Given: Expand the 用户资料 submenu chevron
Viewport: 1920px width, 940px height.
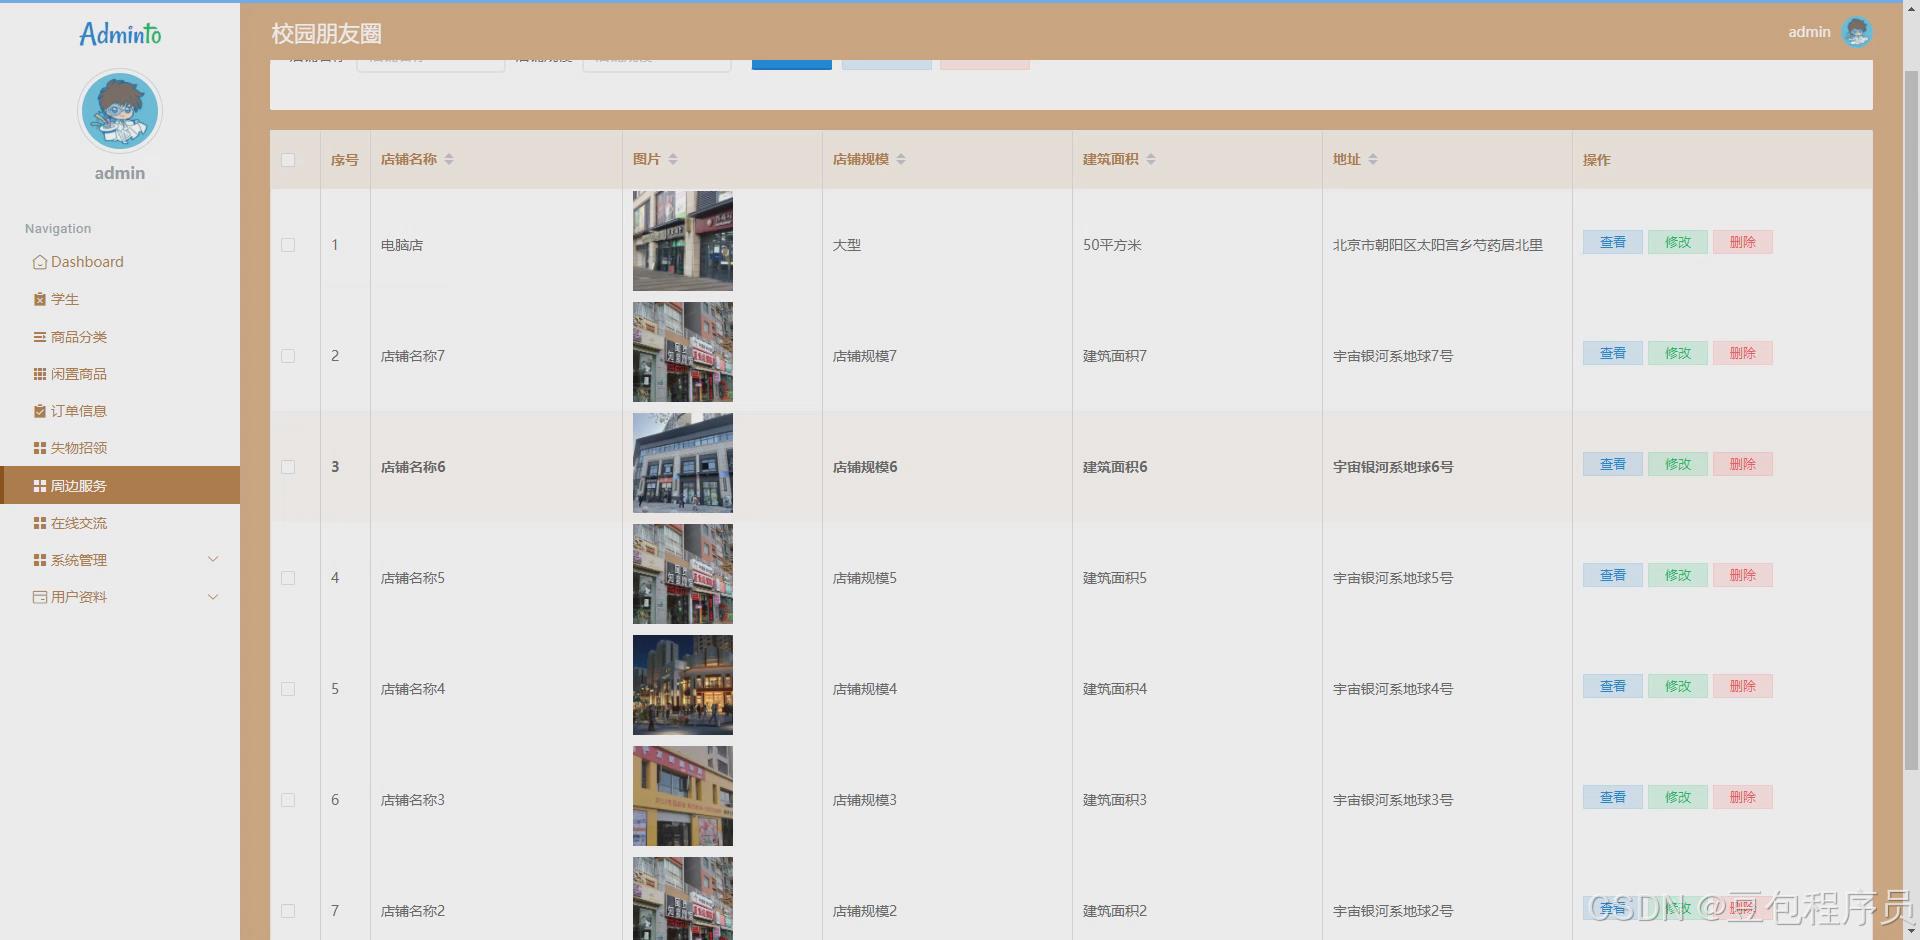Looking at the screenshot, I should tap(213, 597).
